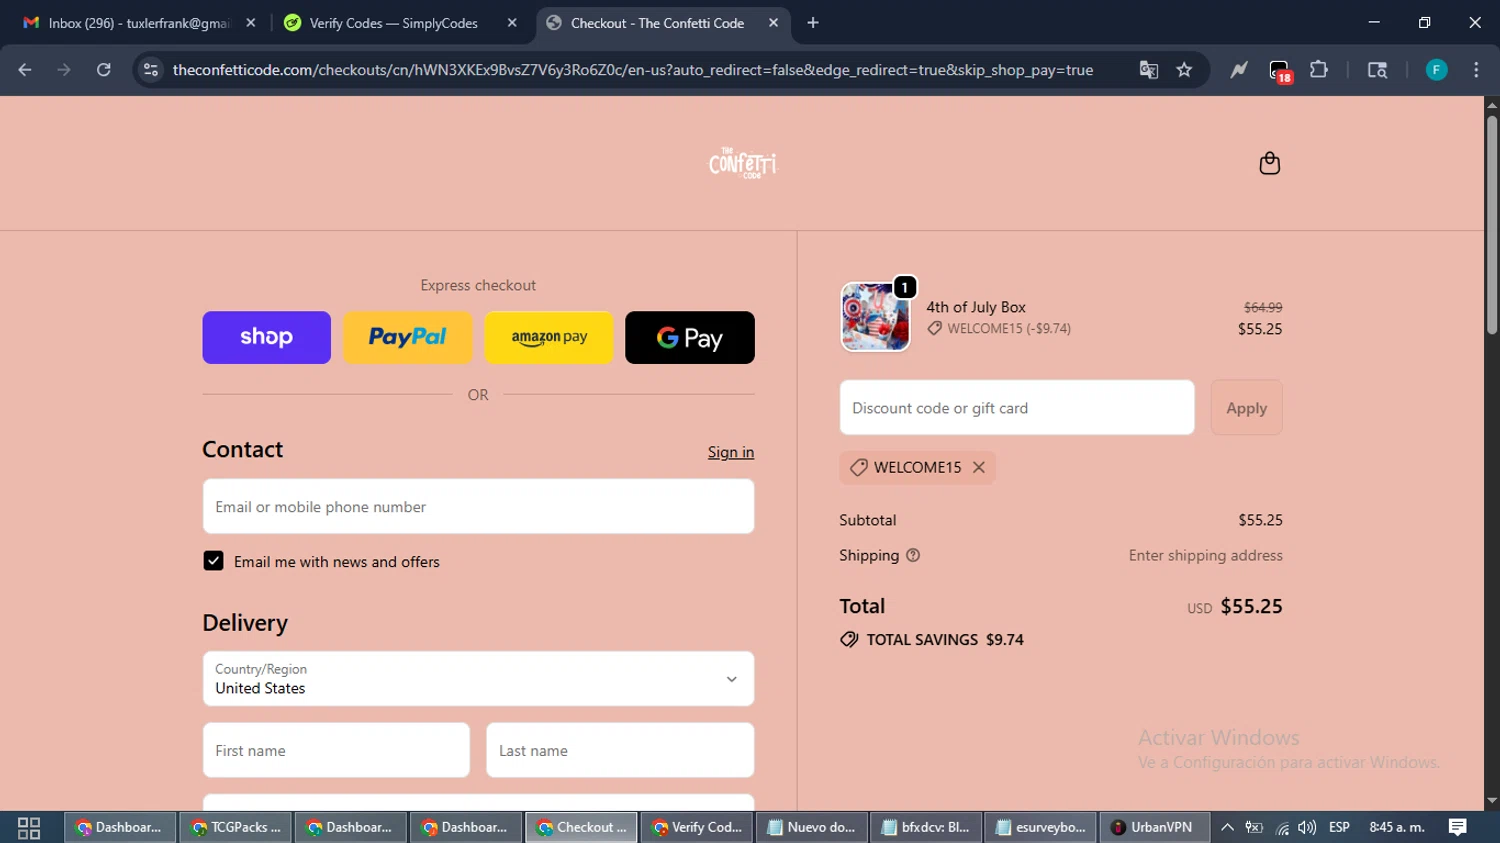Click the ESP language indicator
The width and height of the screenshot is (1500, 843).
1339,827
